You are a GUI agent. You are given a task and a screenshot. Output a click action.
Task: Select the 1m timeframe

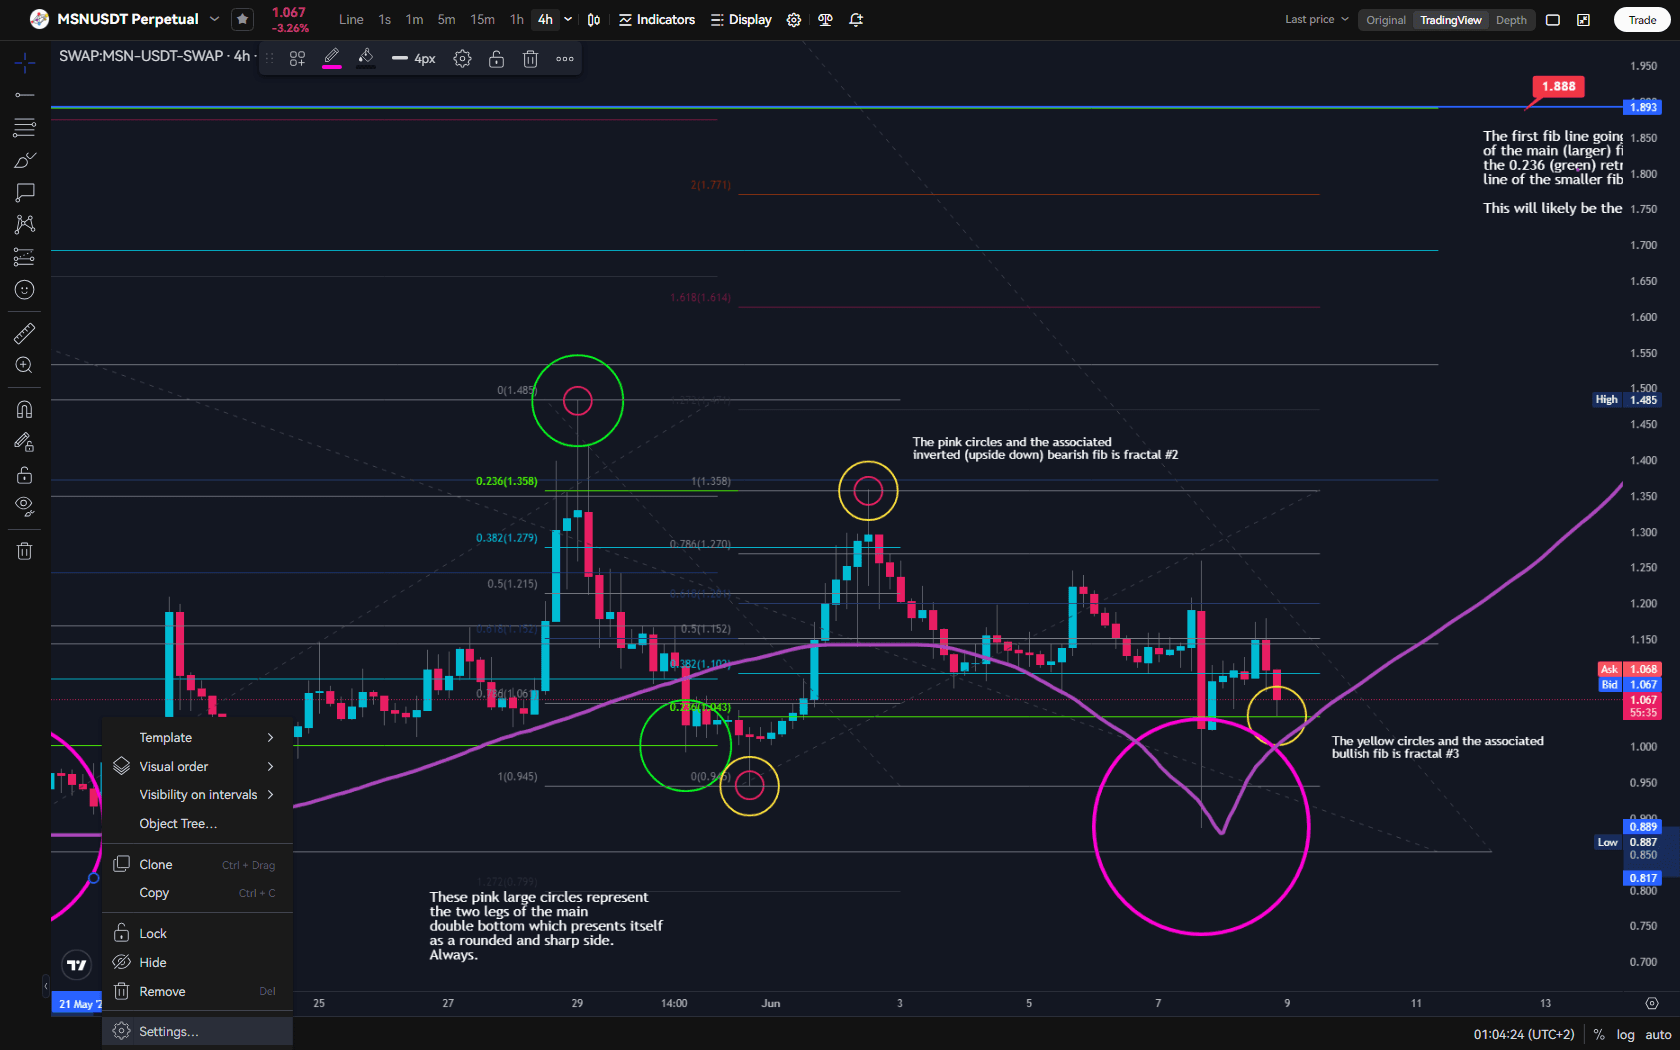(414, 19)
